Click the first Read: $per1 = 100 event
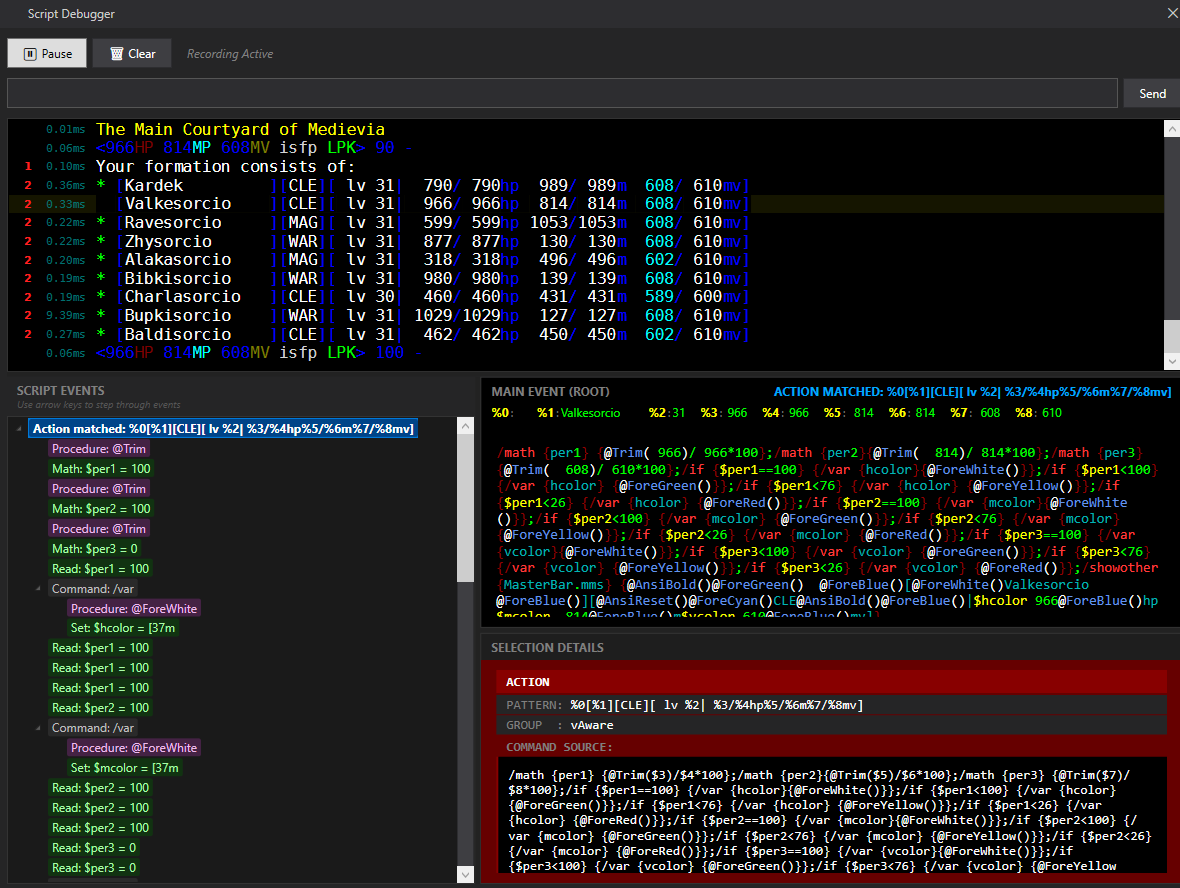The width and height of the screenshot is (1180, 888). click(x=100, y=568)
